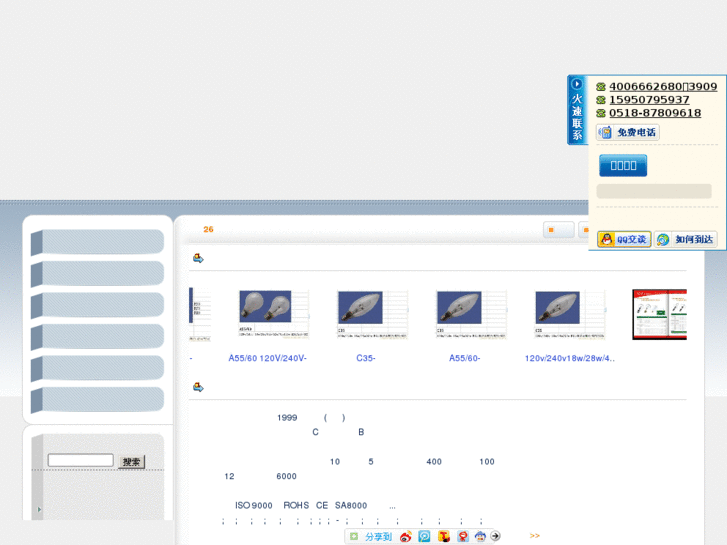Open the 如何到达 directions button

click(685, 239)
